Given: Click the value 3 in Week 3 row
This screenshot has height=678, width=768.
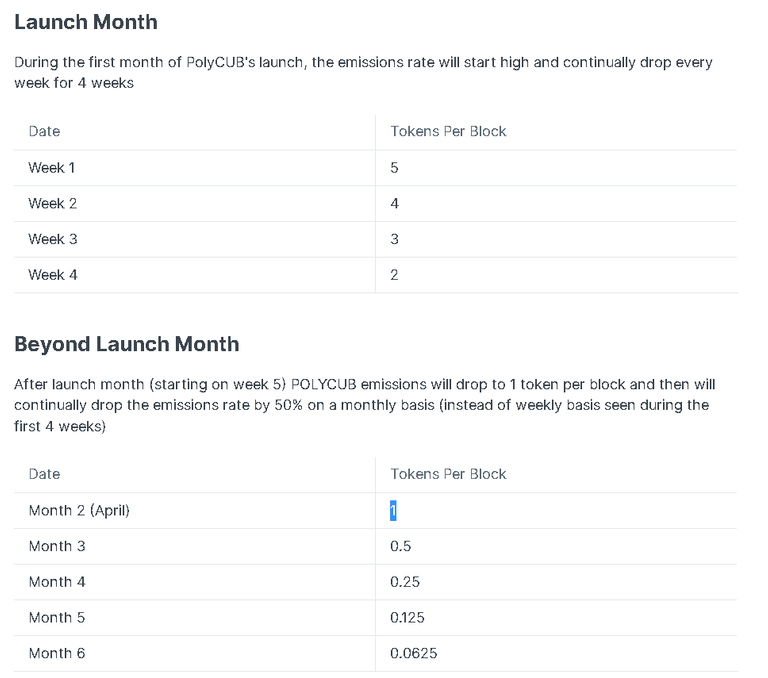Looking at the screenshot, I should point(394,240).
